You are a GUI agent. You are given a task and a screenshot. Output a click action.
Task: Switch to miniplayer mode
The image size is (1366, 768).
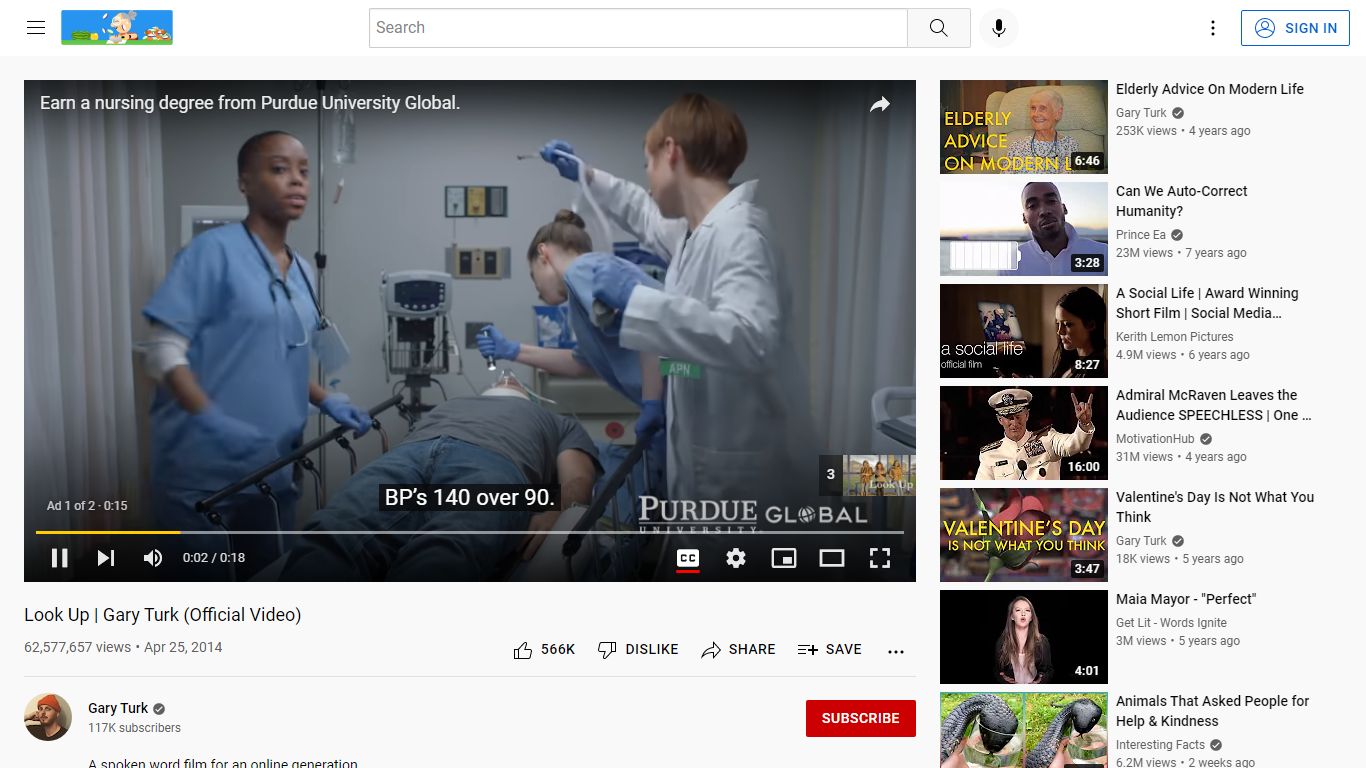(784, 558)
